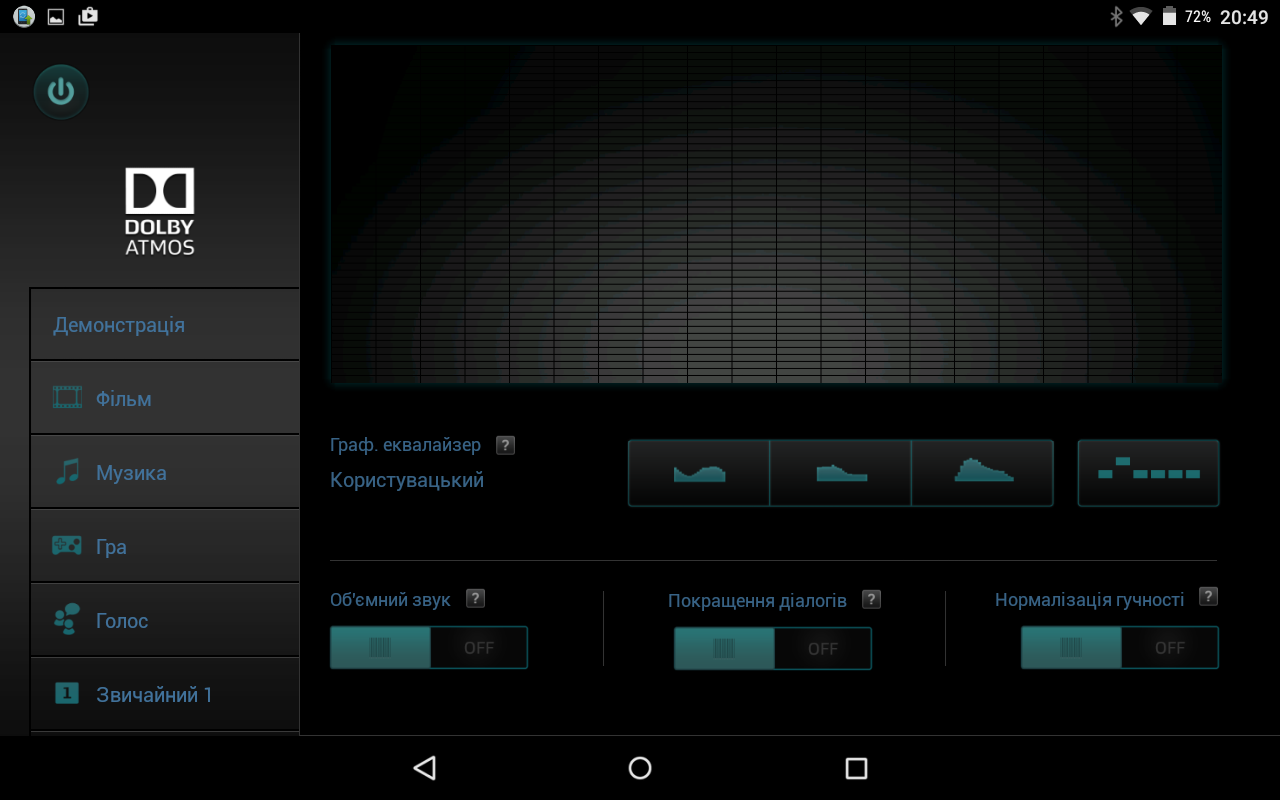
Task: Select the first equalizer preset curve icon
Action: point(699,473)
